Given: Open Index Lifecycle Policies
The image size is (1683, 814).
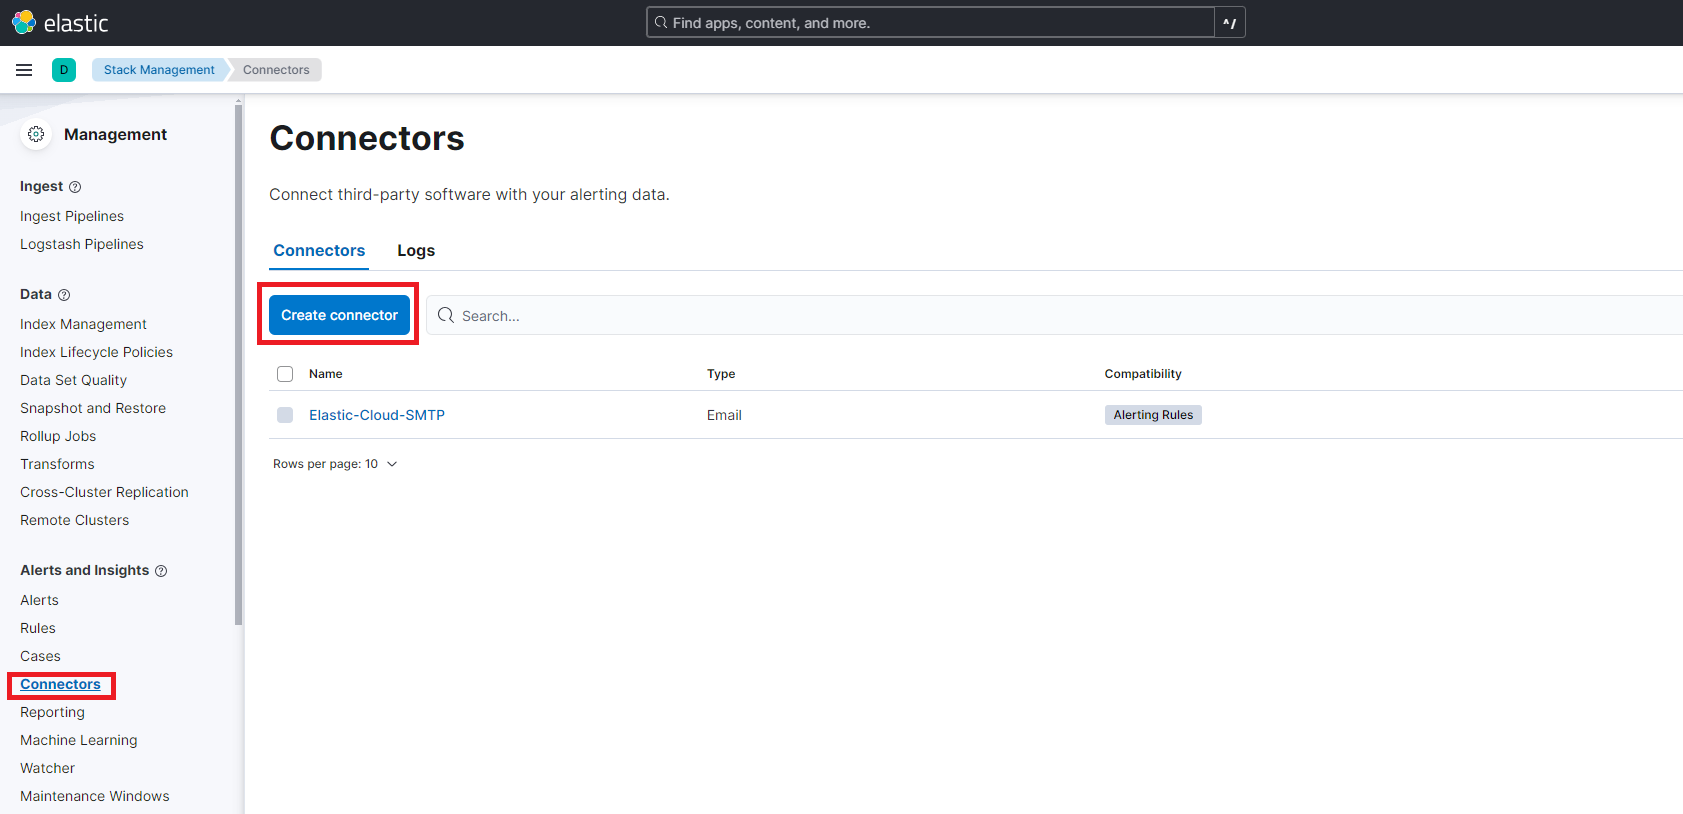Looking at the screenshot, I should click(x=96, y=352).
